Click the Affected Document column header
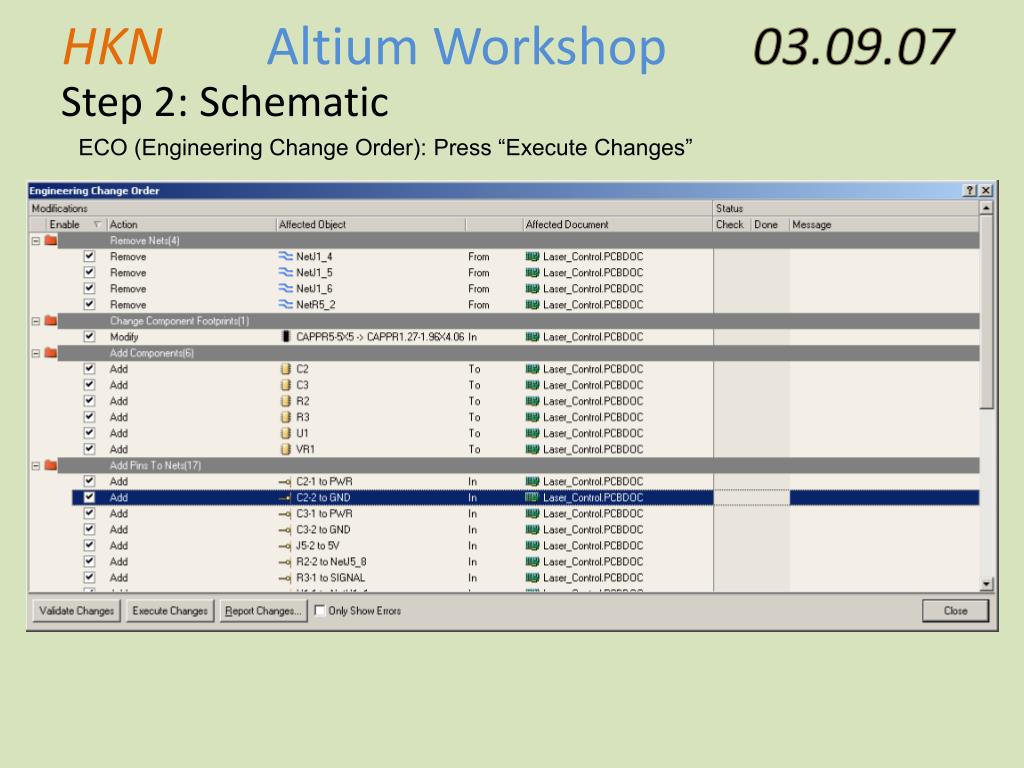 (x=617, y=224)
